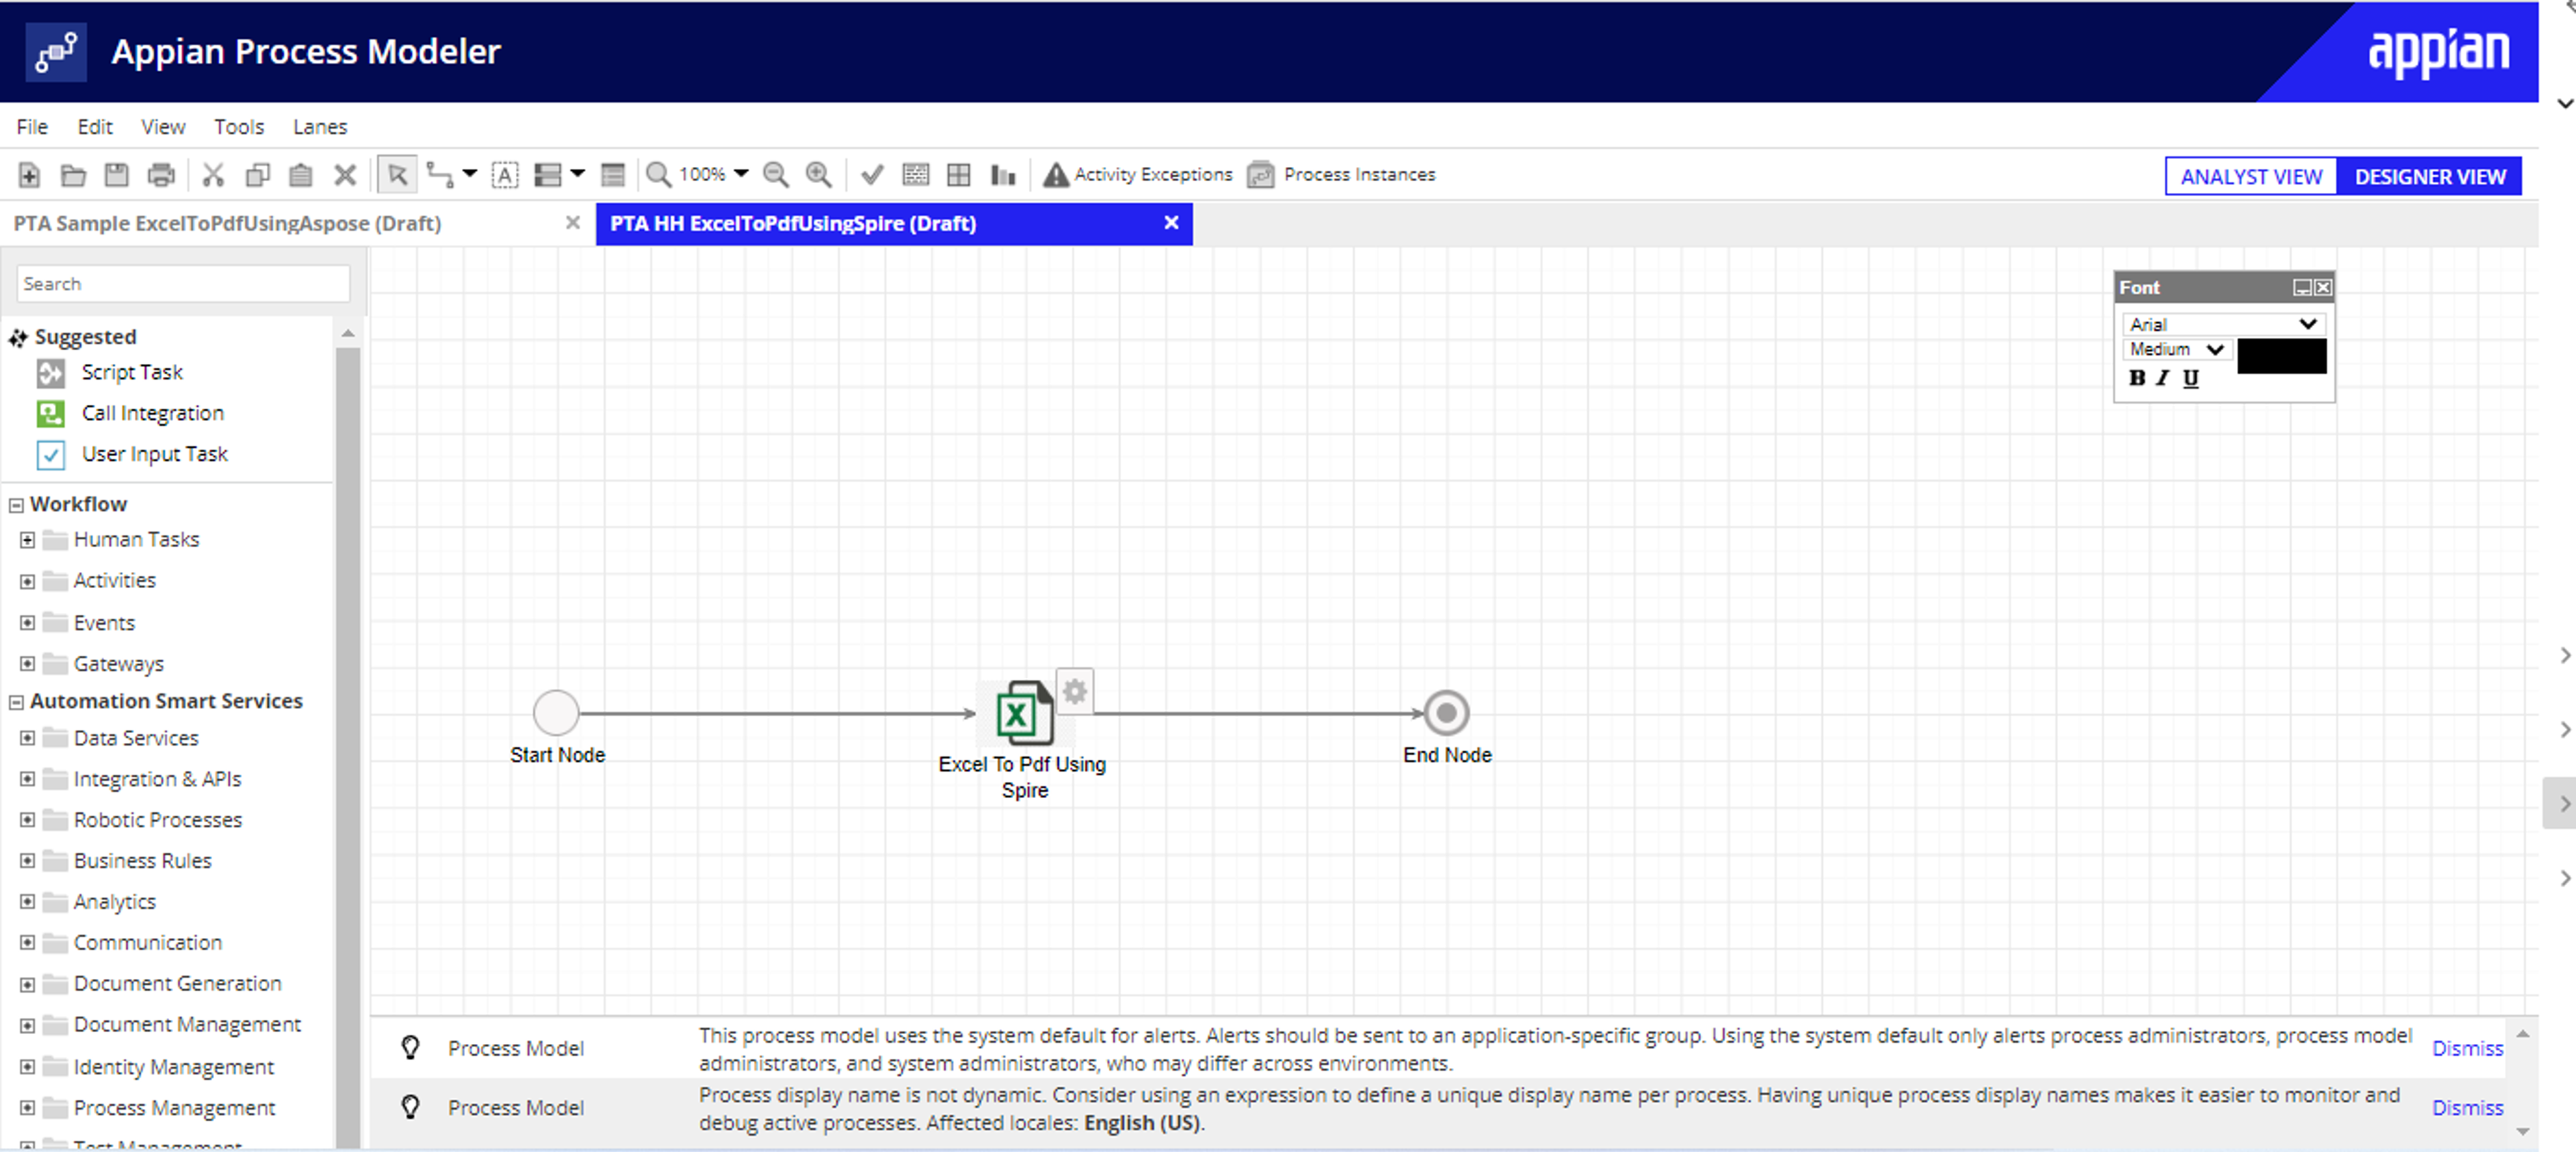
Task: Open the black font color swatch
Action: [x=2281, y=356]
